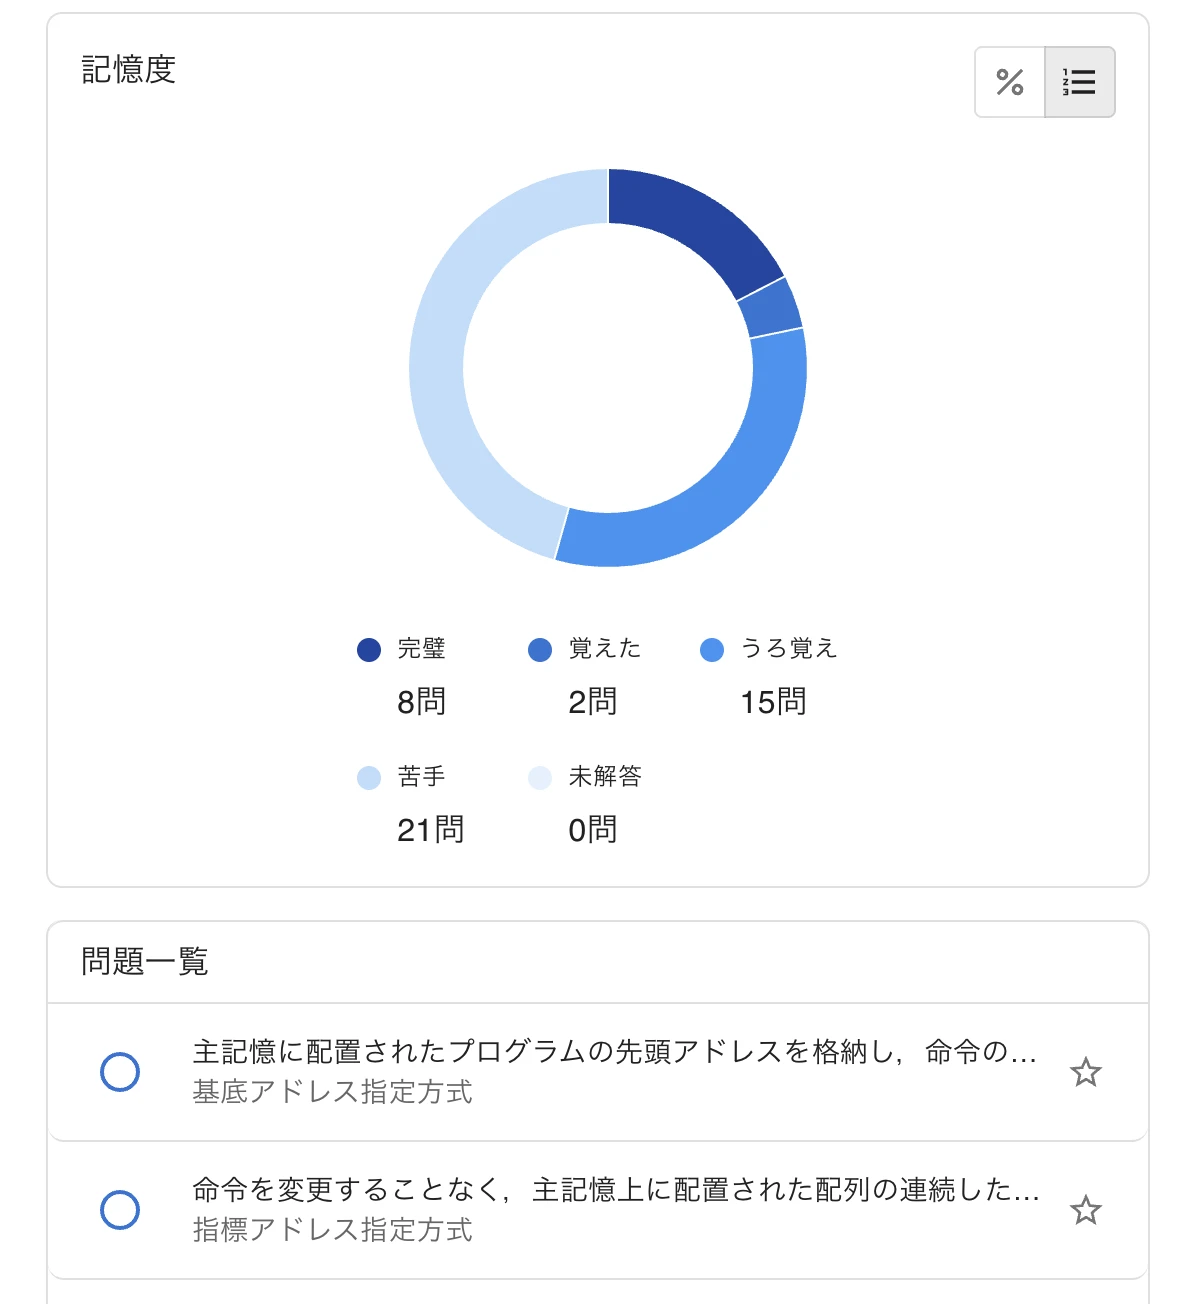Switch chart to percentage display
The width and height of the screenshot is (1180, 1304).
[1010, 82]
